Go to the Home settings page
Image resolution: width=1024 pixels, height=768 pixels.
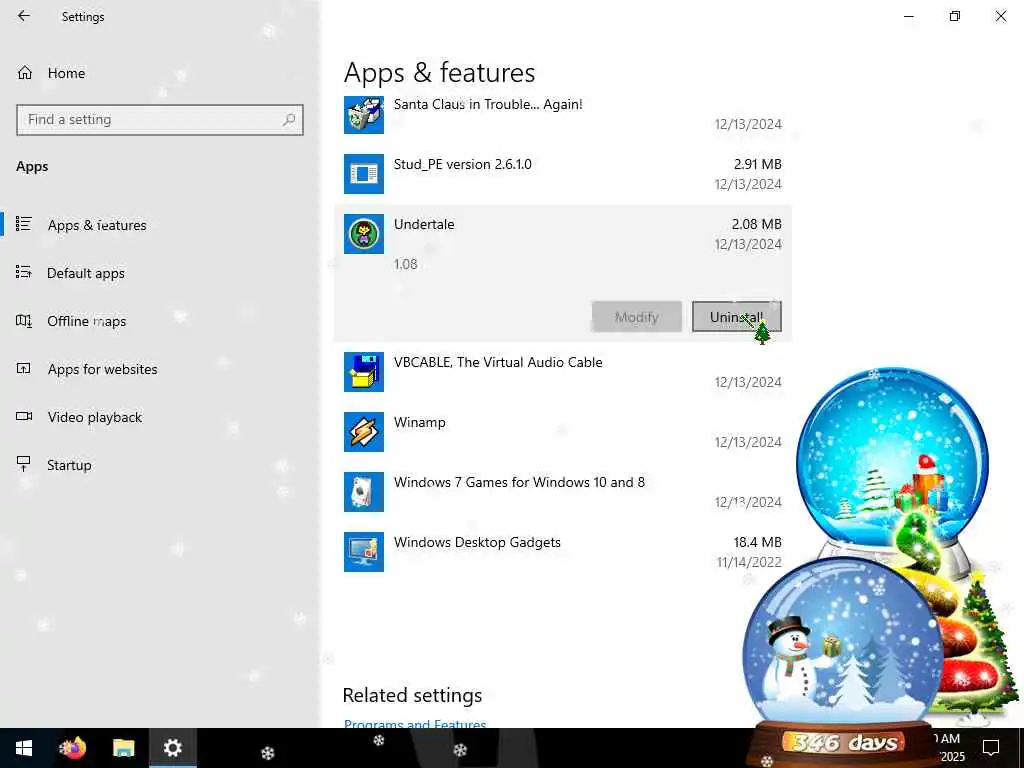[66, 73]
